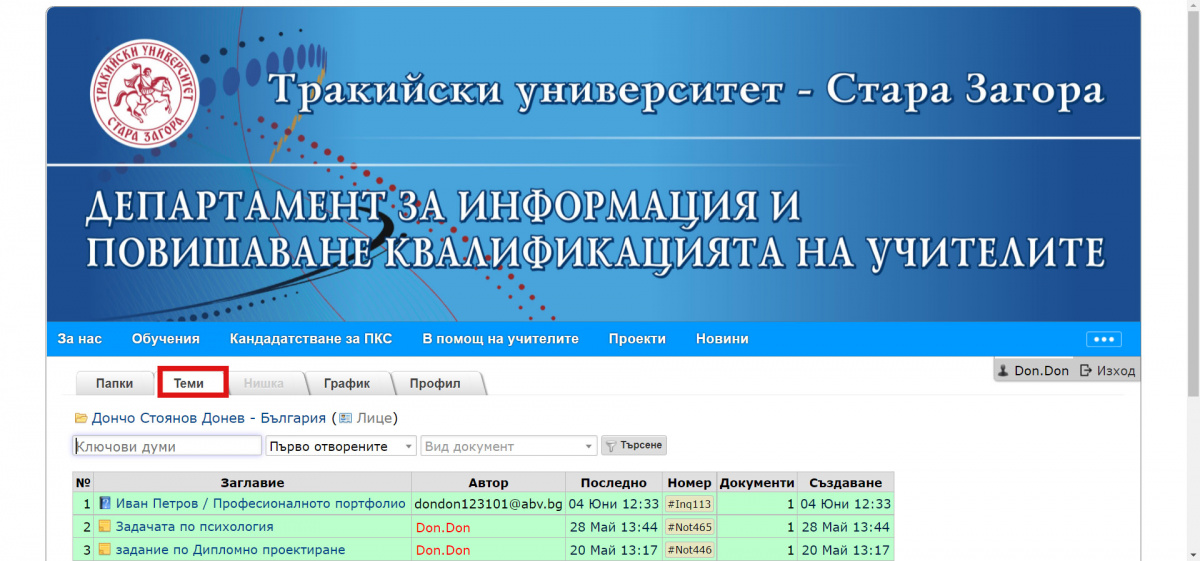This screenshot has width=1200, height=561.
Task: Open the Проекти menu
Action: (x=637, y=339)
